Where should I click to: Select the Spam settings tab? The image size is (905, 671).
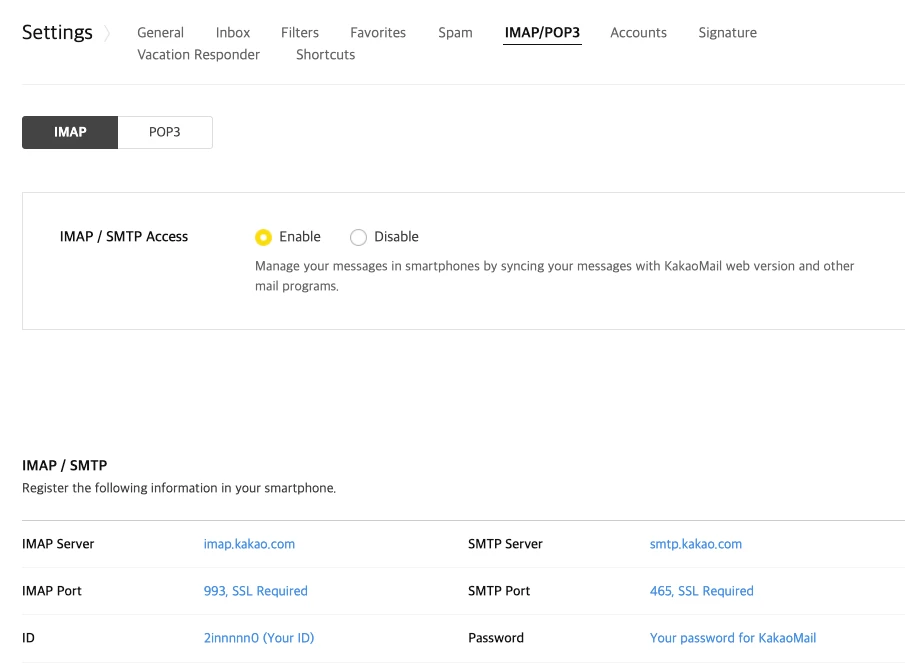click(455, 33)
